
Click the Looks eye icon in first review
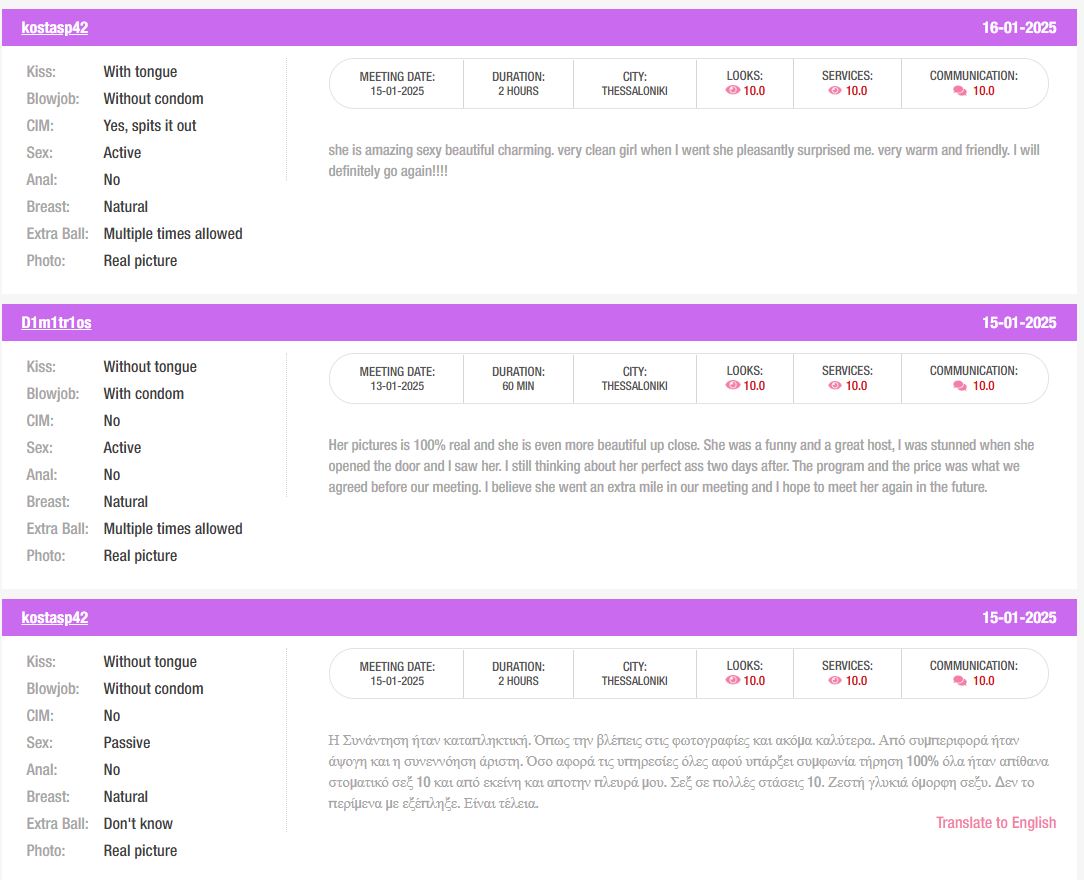coord(733,91)
